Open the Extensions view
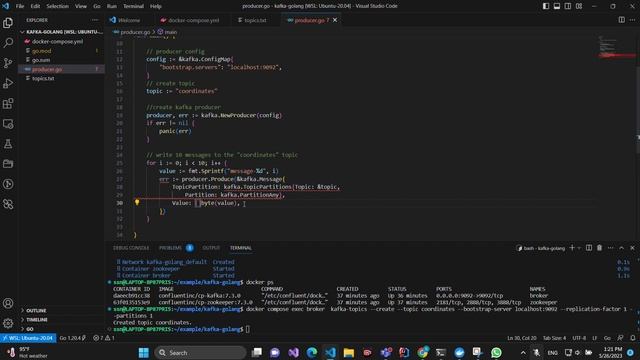Viewport: 640px width, 360px height. pyautogui.click(x=8, y=103)
